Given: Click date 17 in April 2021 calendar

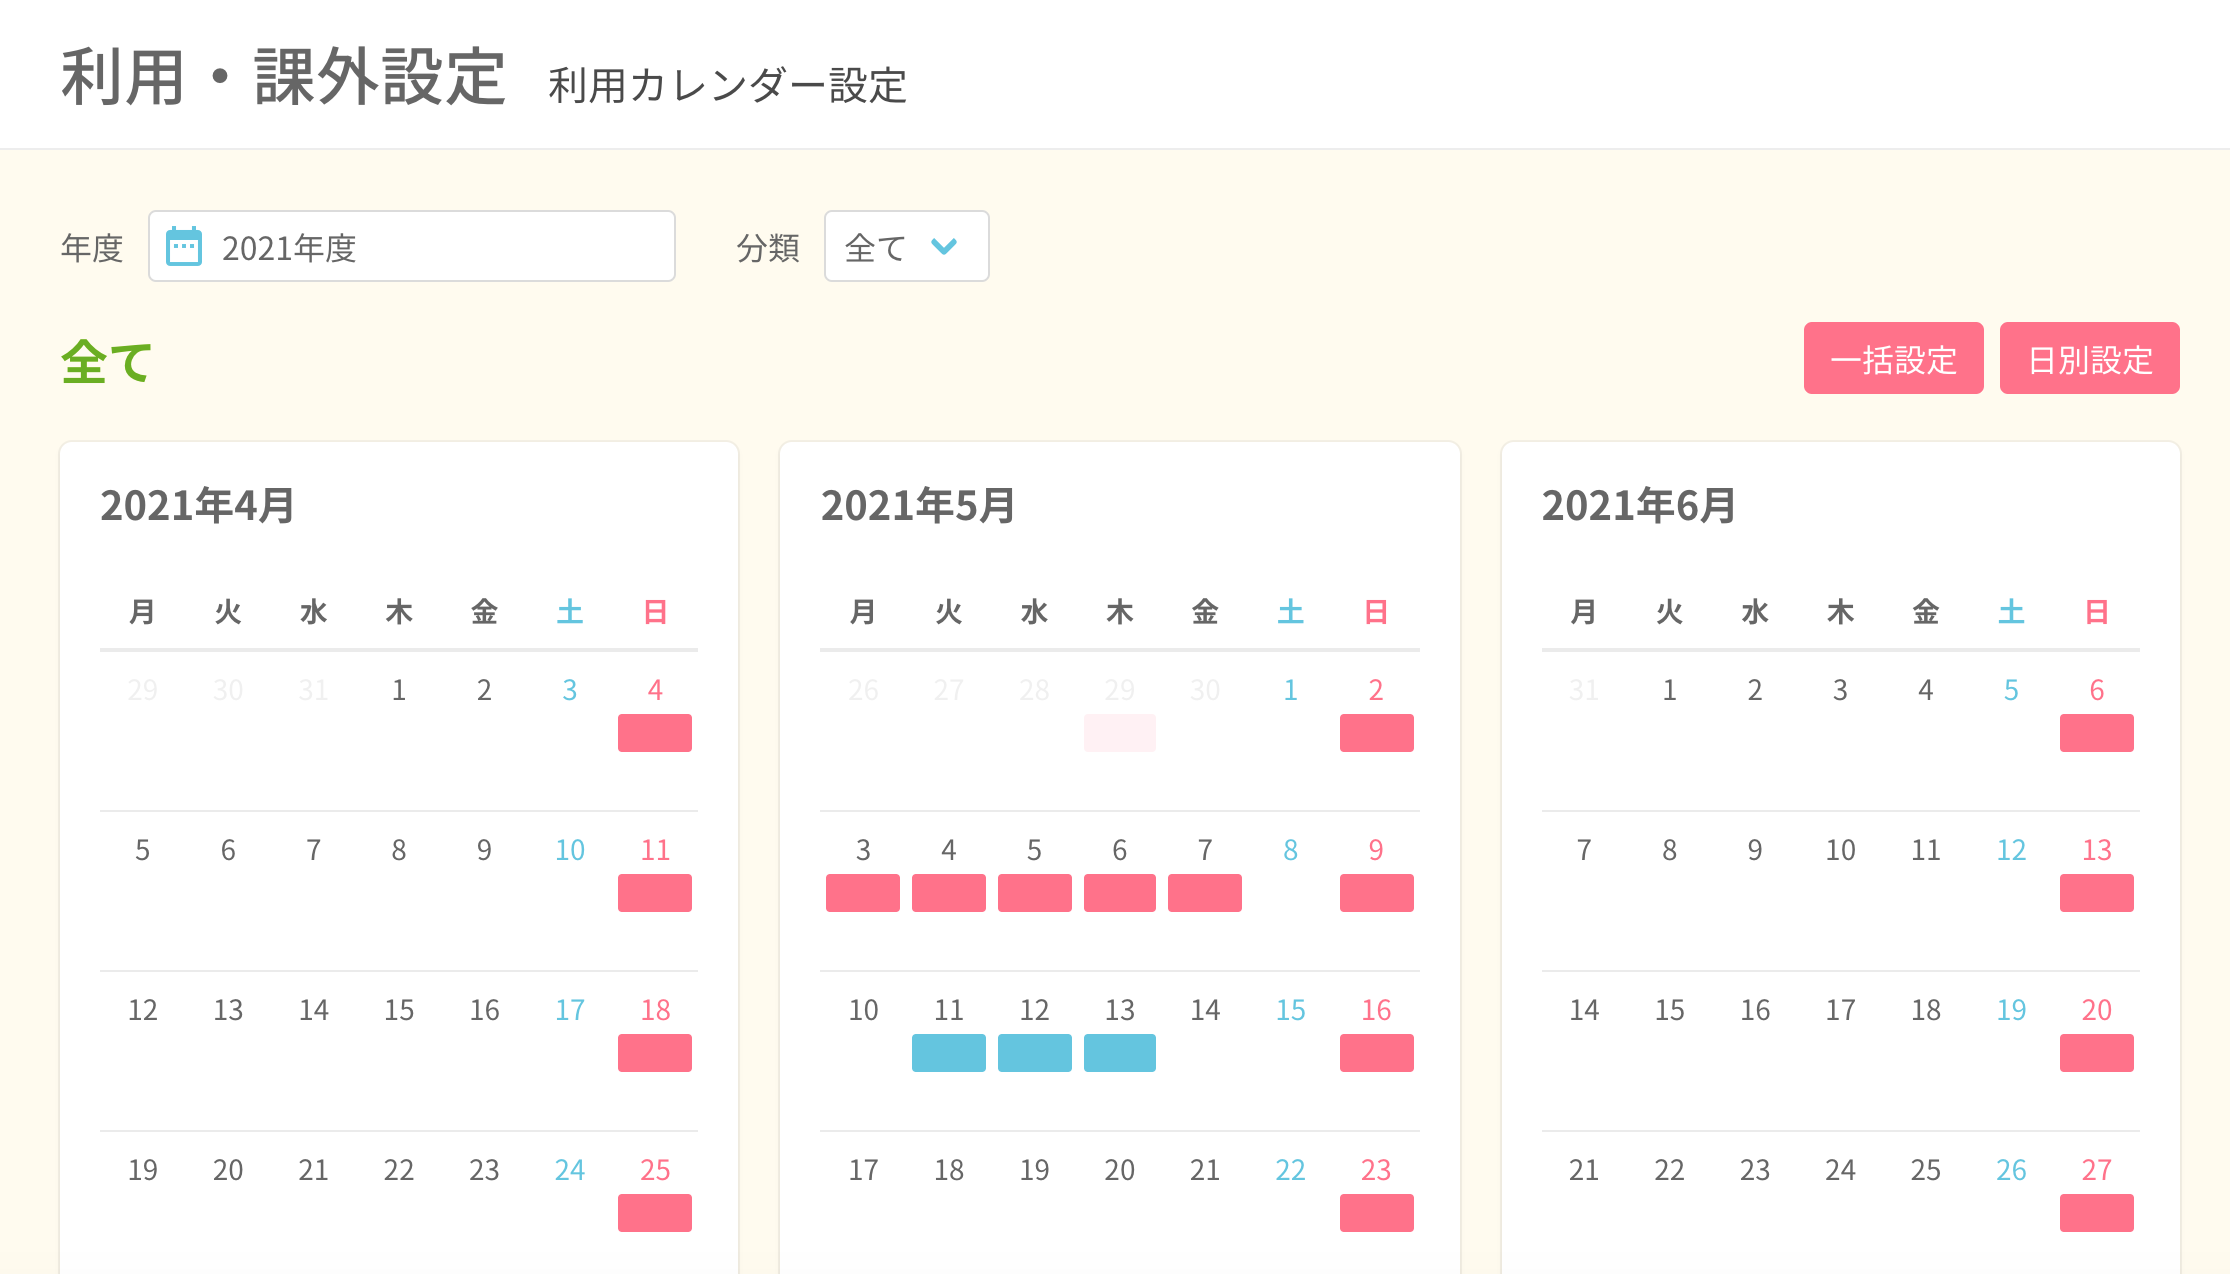Looking at the screenshot, I should tap(570, 1010).
